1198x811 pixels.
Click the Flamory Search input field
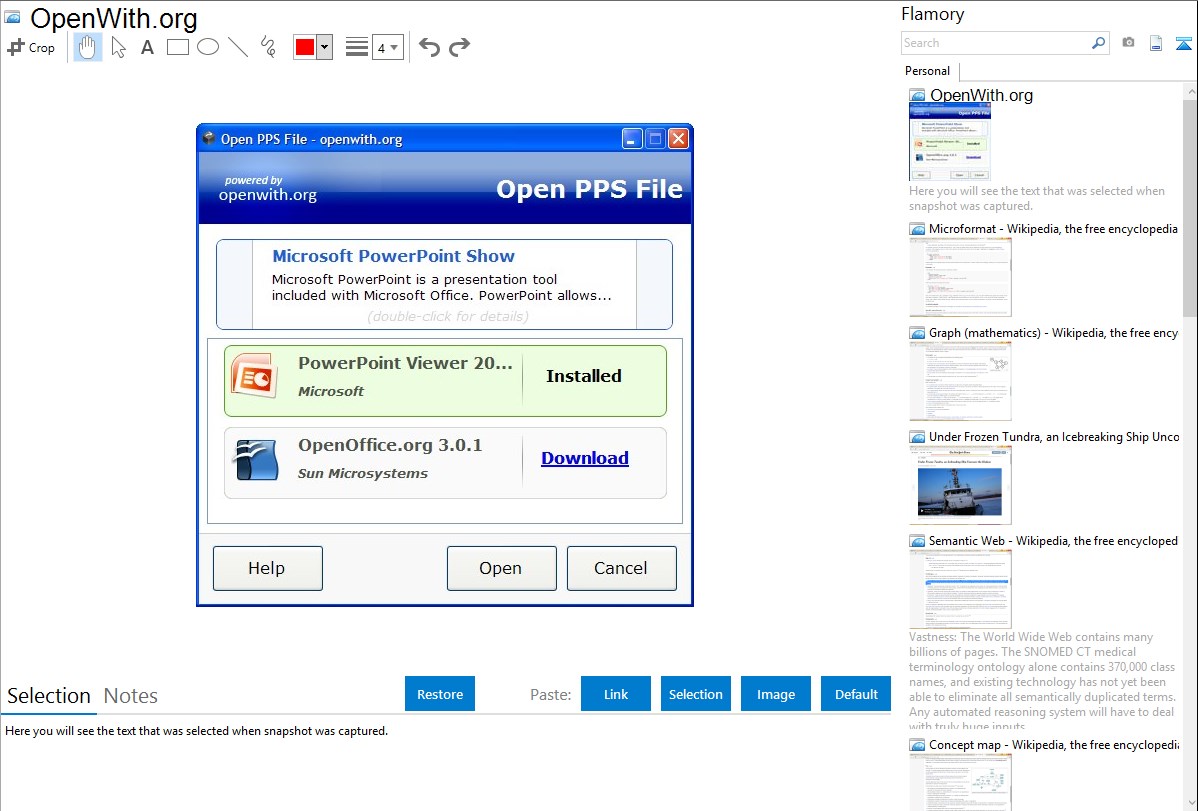995,43
